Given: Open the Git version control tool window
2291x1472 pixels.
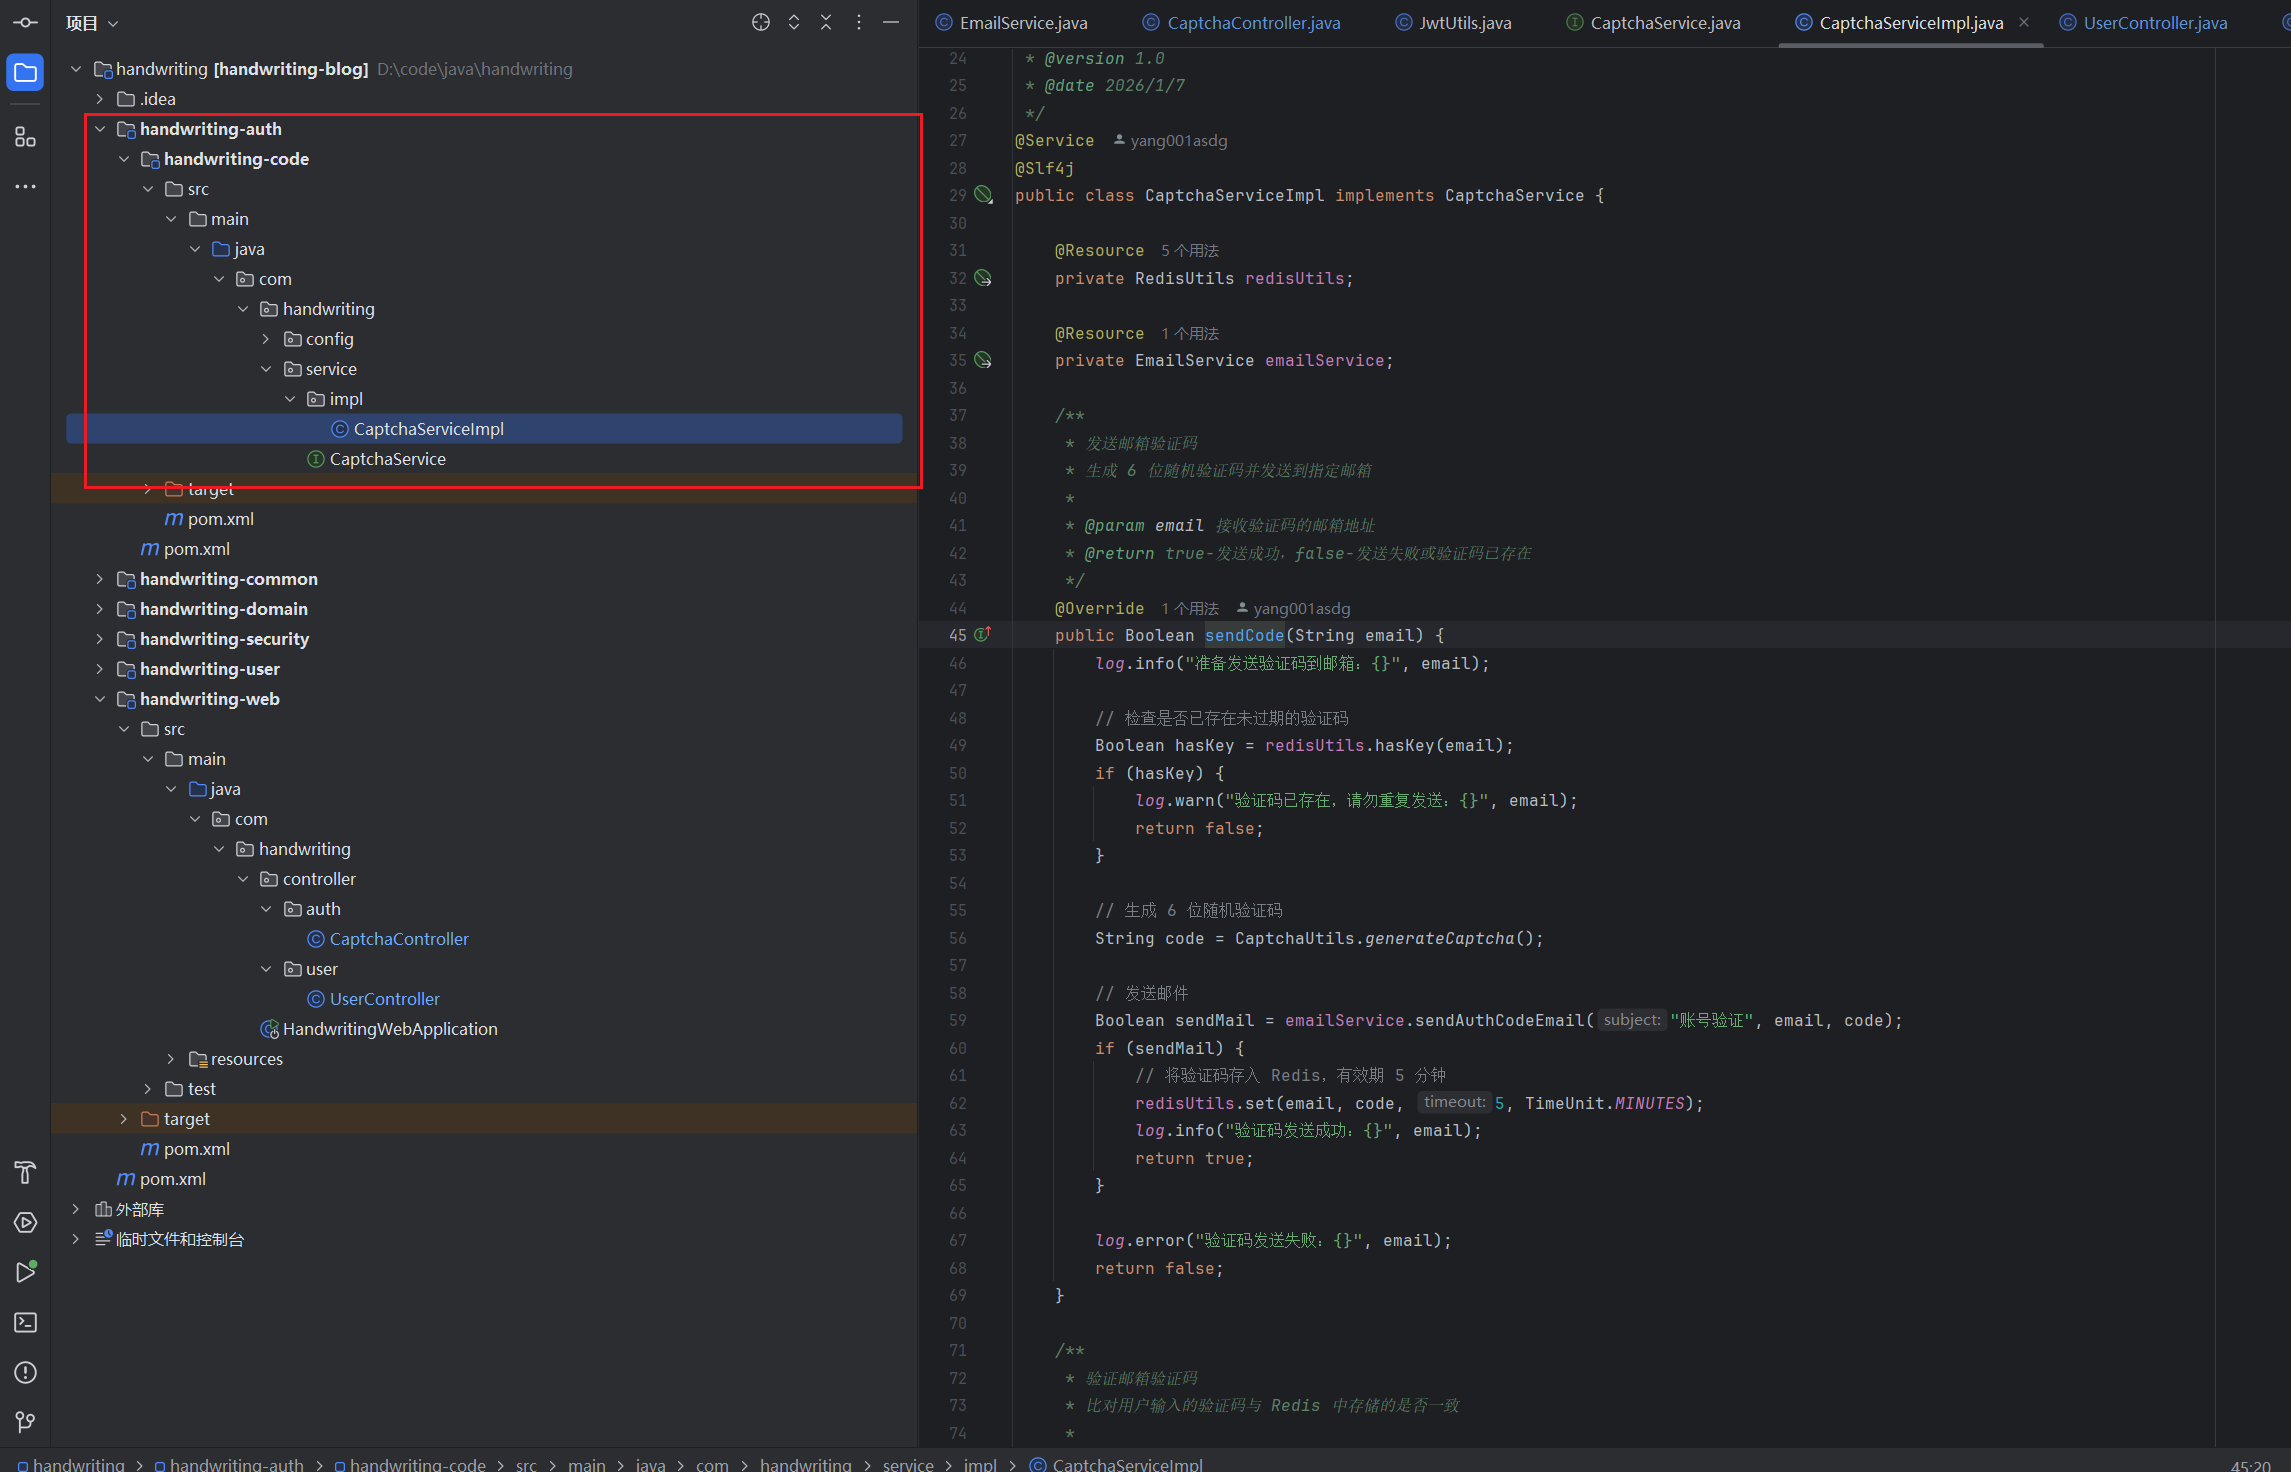Looking at the screenshot, I should pyautogui.click(x=25, y=1421).
